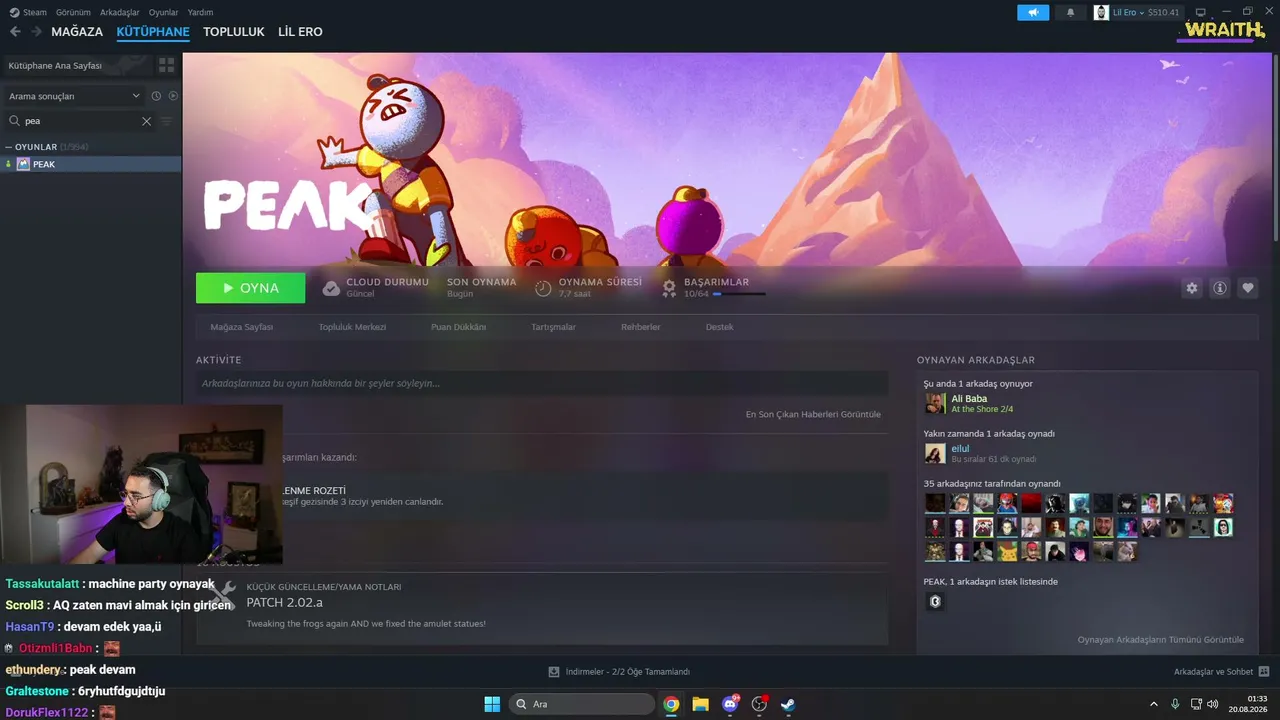Viewport: 1280px width, 720px height.
Task: Open the notifications bell
Action: click(1070, 12)
